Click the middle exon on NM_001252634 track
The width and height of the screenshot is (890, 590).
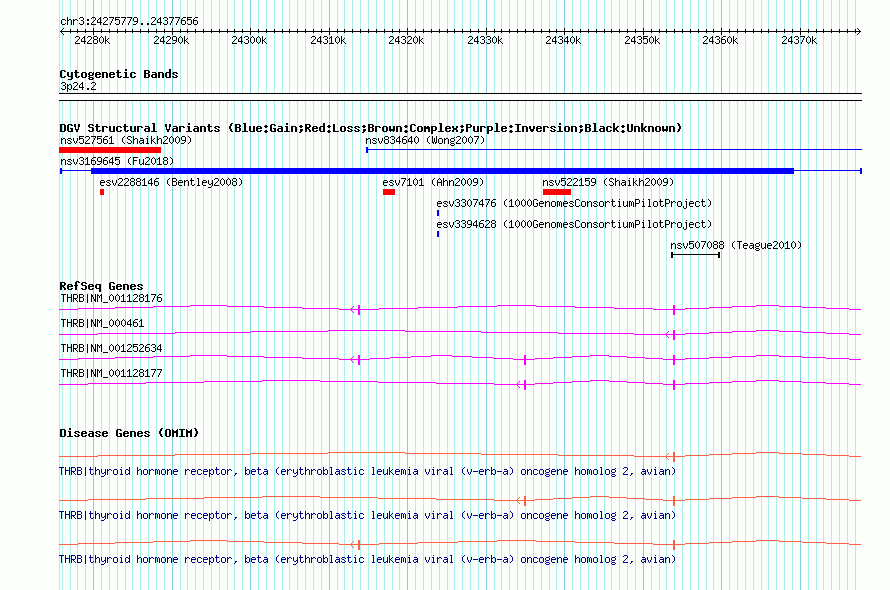(525, 359)
